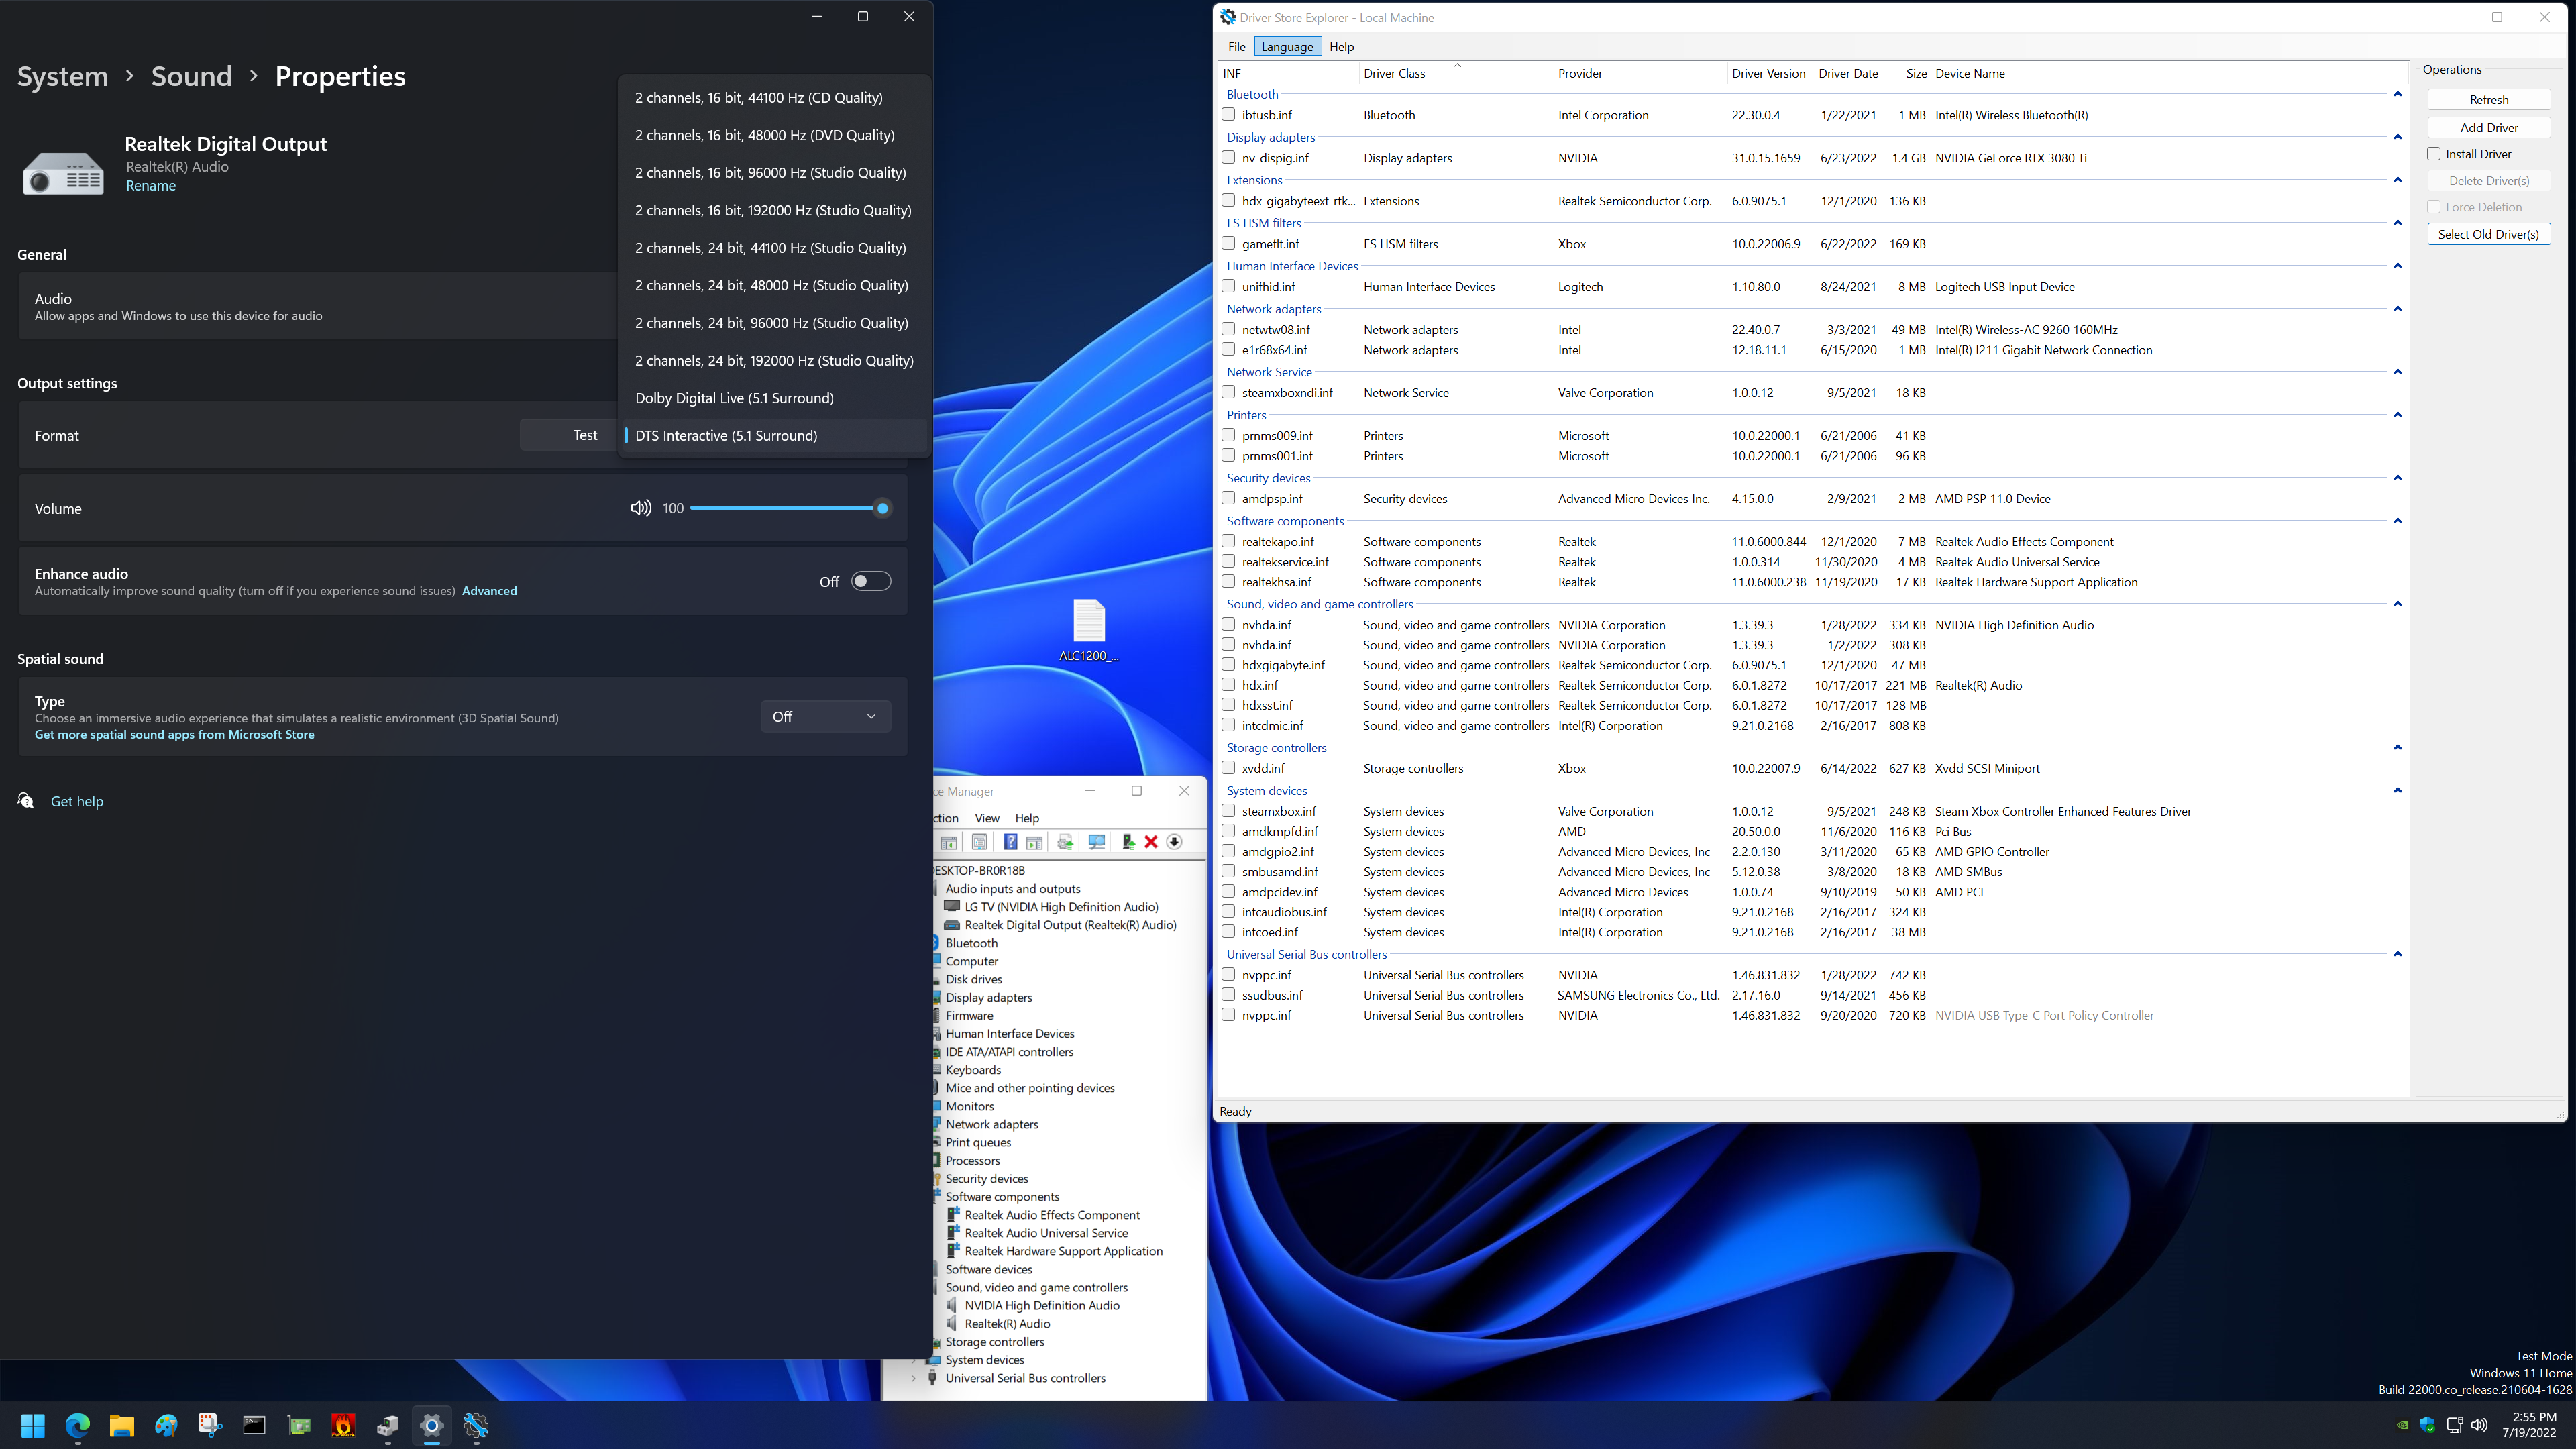Collapse the Network adapters group arrow
Viewport: 2576px width, 1449px height.
pos(2397,309)
